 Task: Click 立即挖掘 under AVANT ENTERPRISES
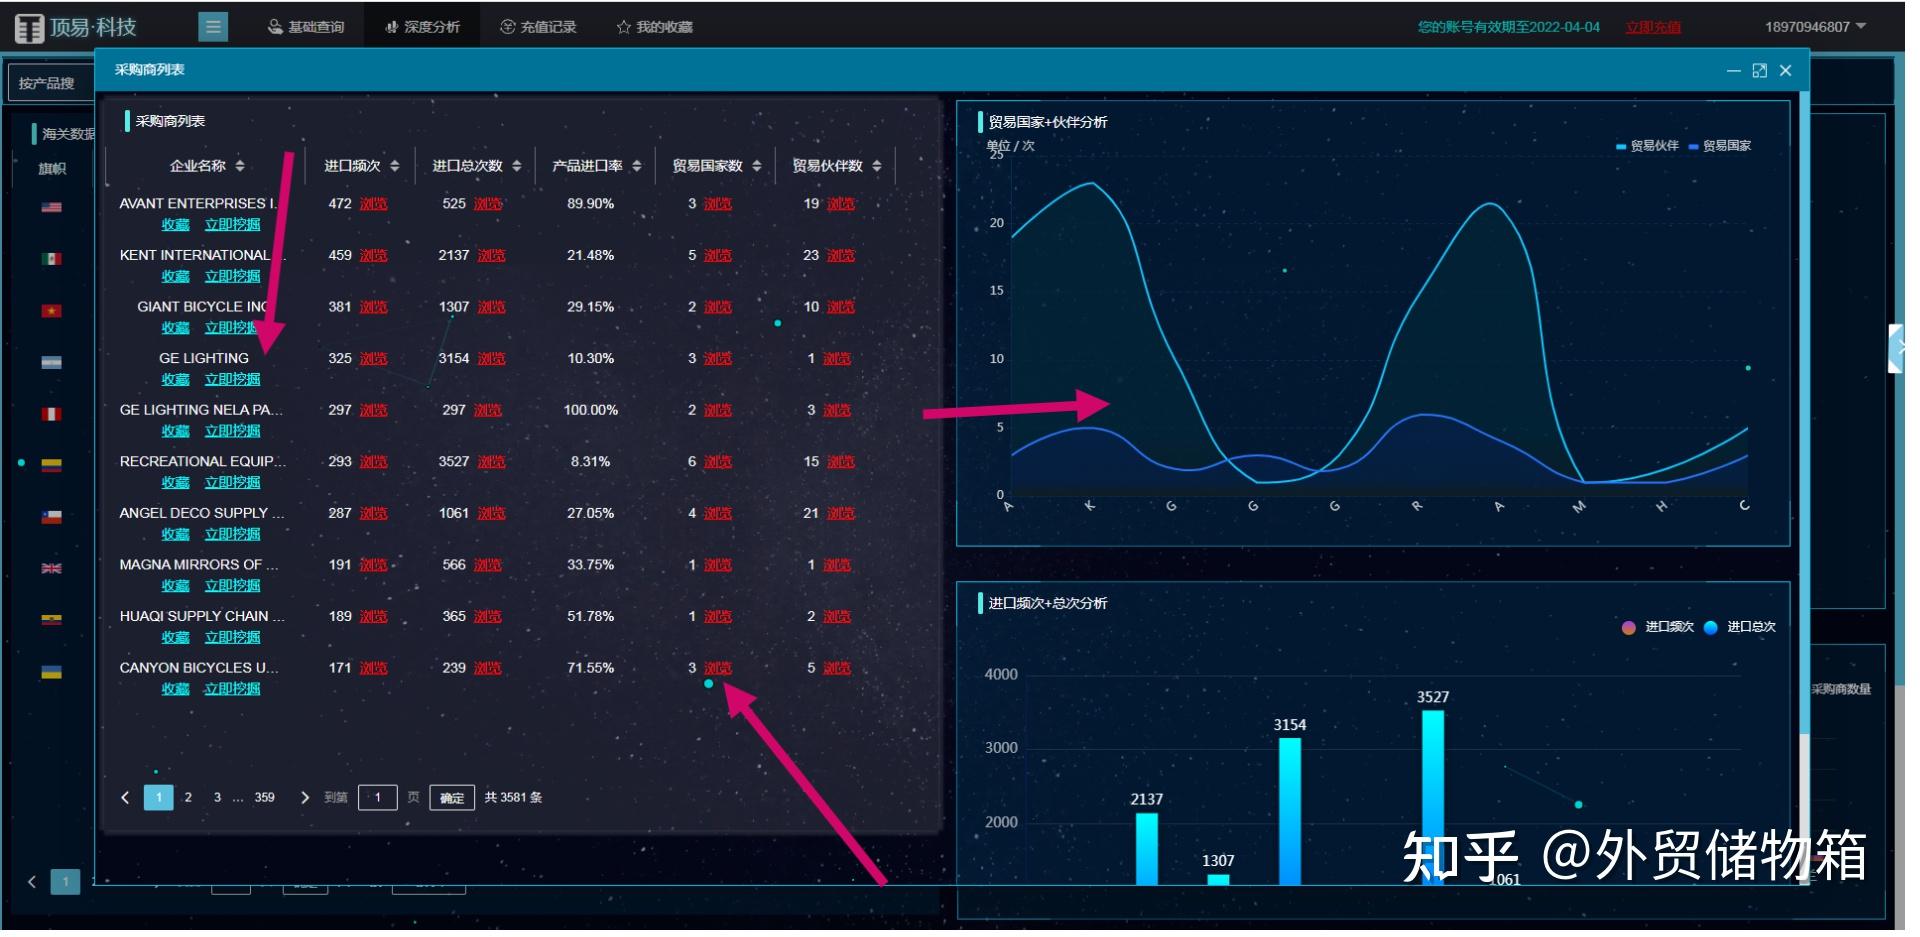coord(233,225)
